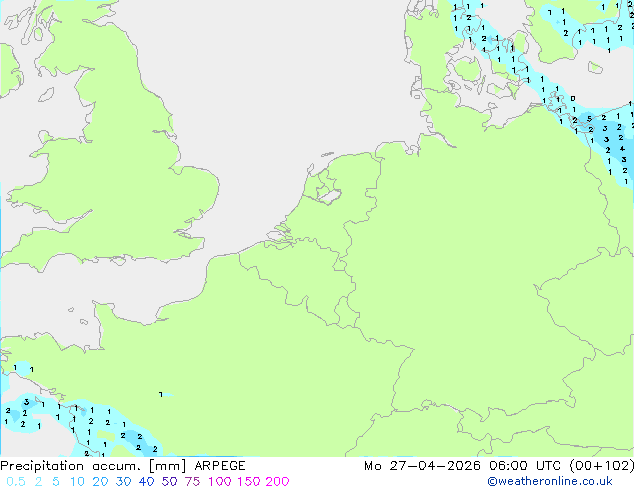Click the 5 legend value
This screenshot has width=634, height=490.
pyautogui.click(x=56, y=482)
